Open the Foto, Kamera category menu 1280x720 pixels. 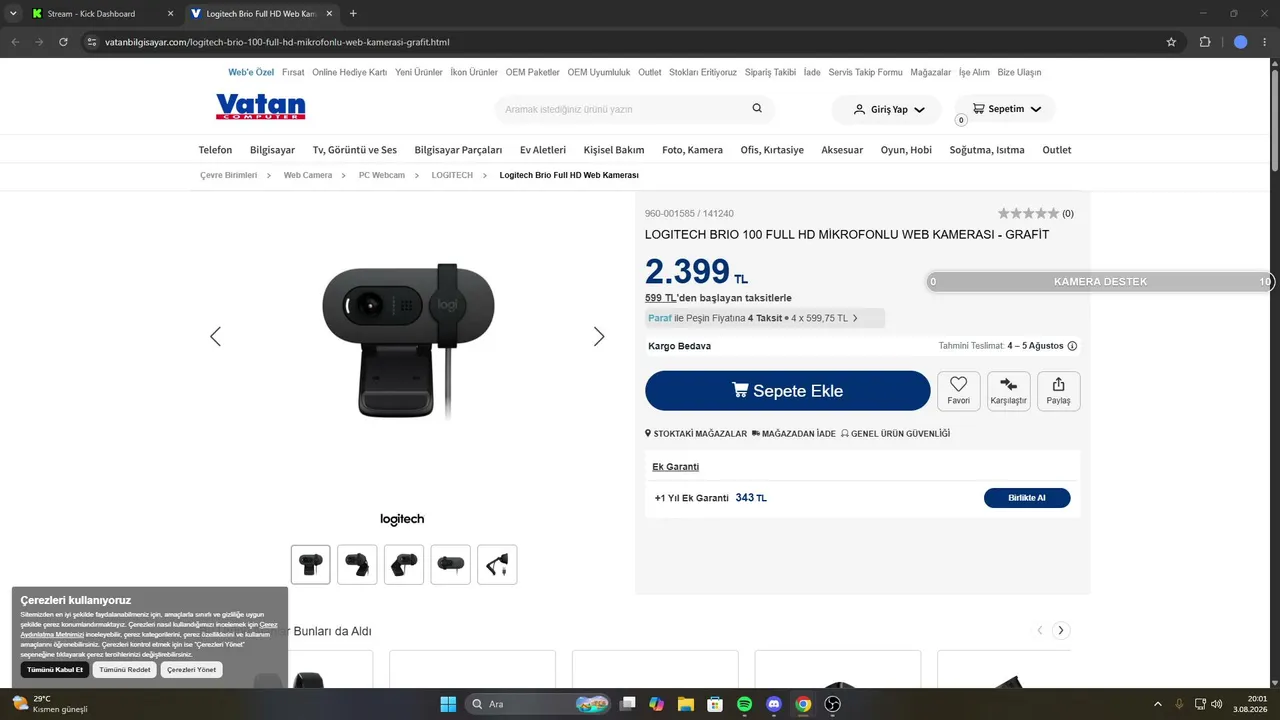click(x=692, y=150)
